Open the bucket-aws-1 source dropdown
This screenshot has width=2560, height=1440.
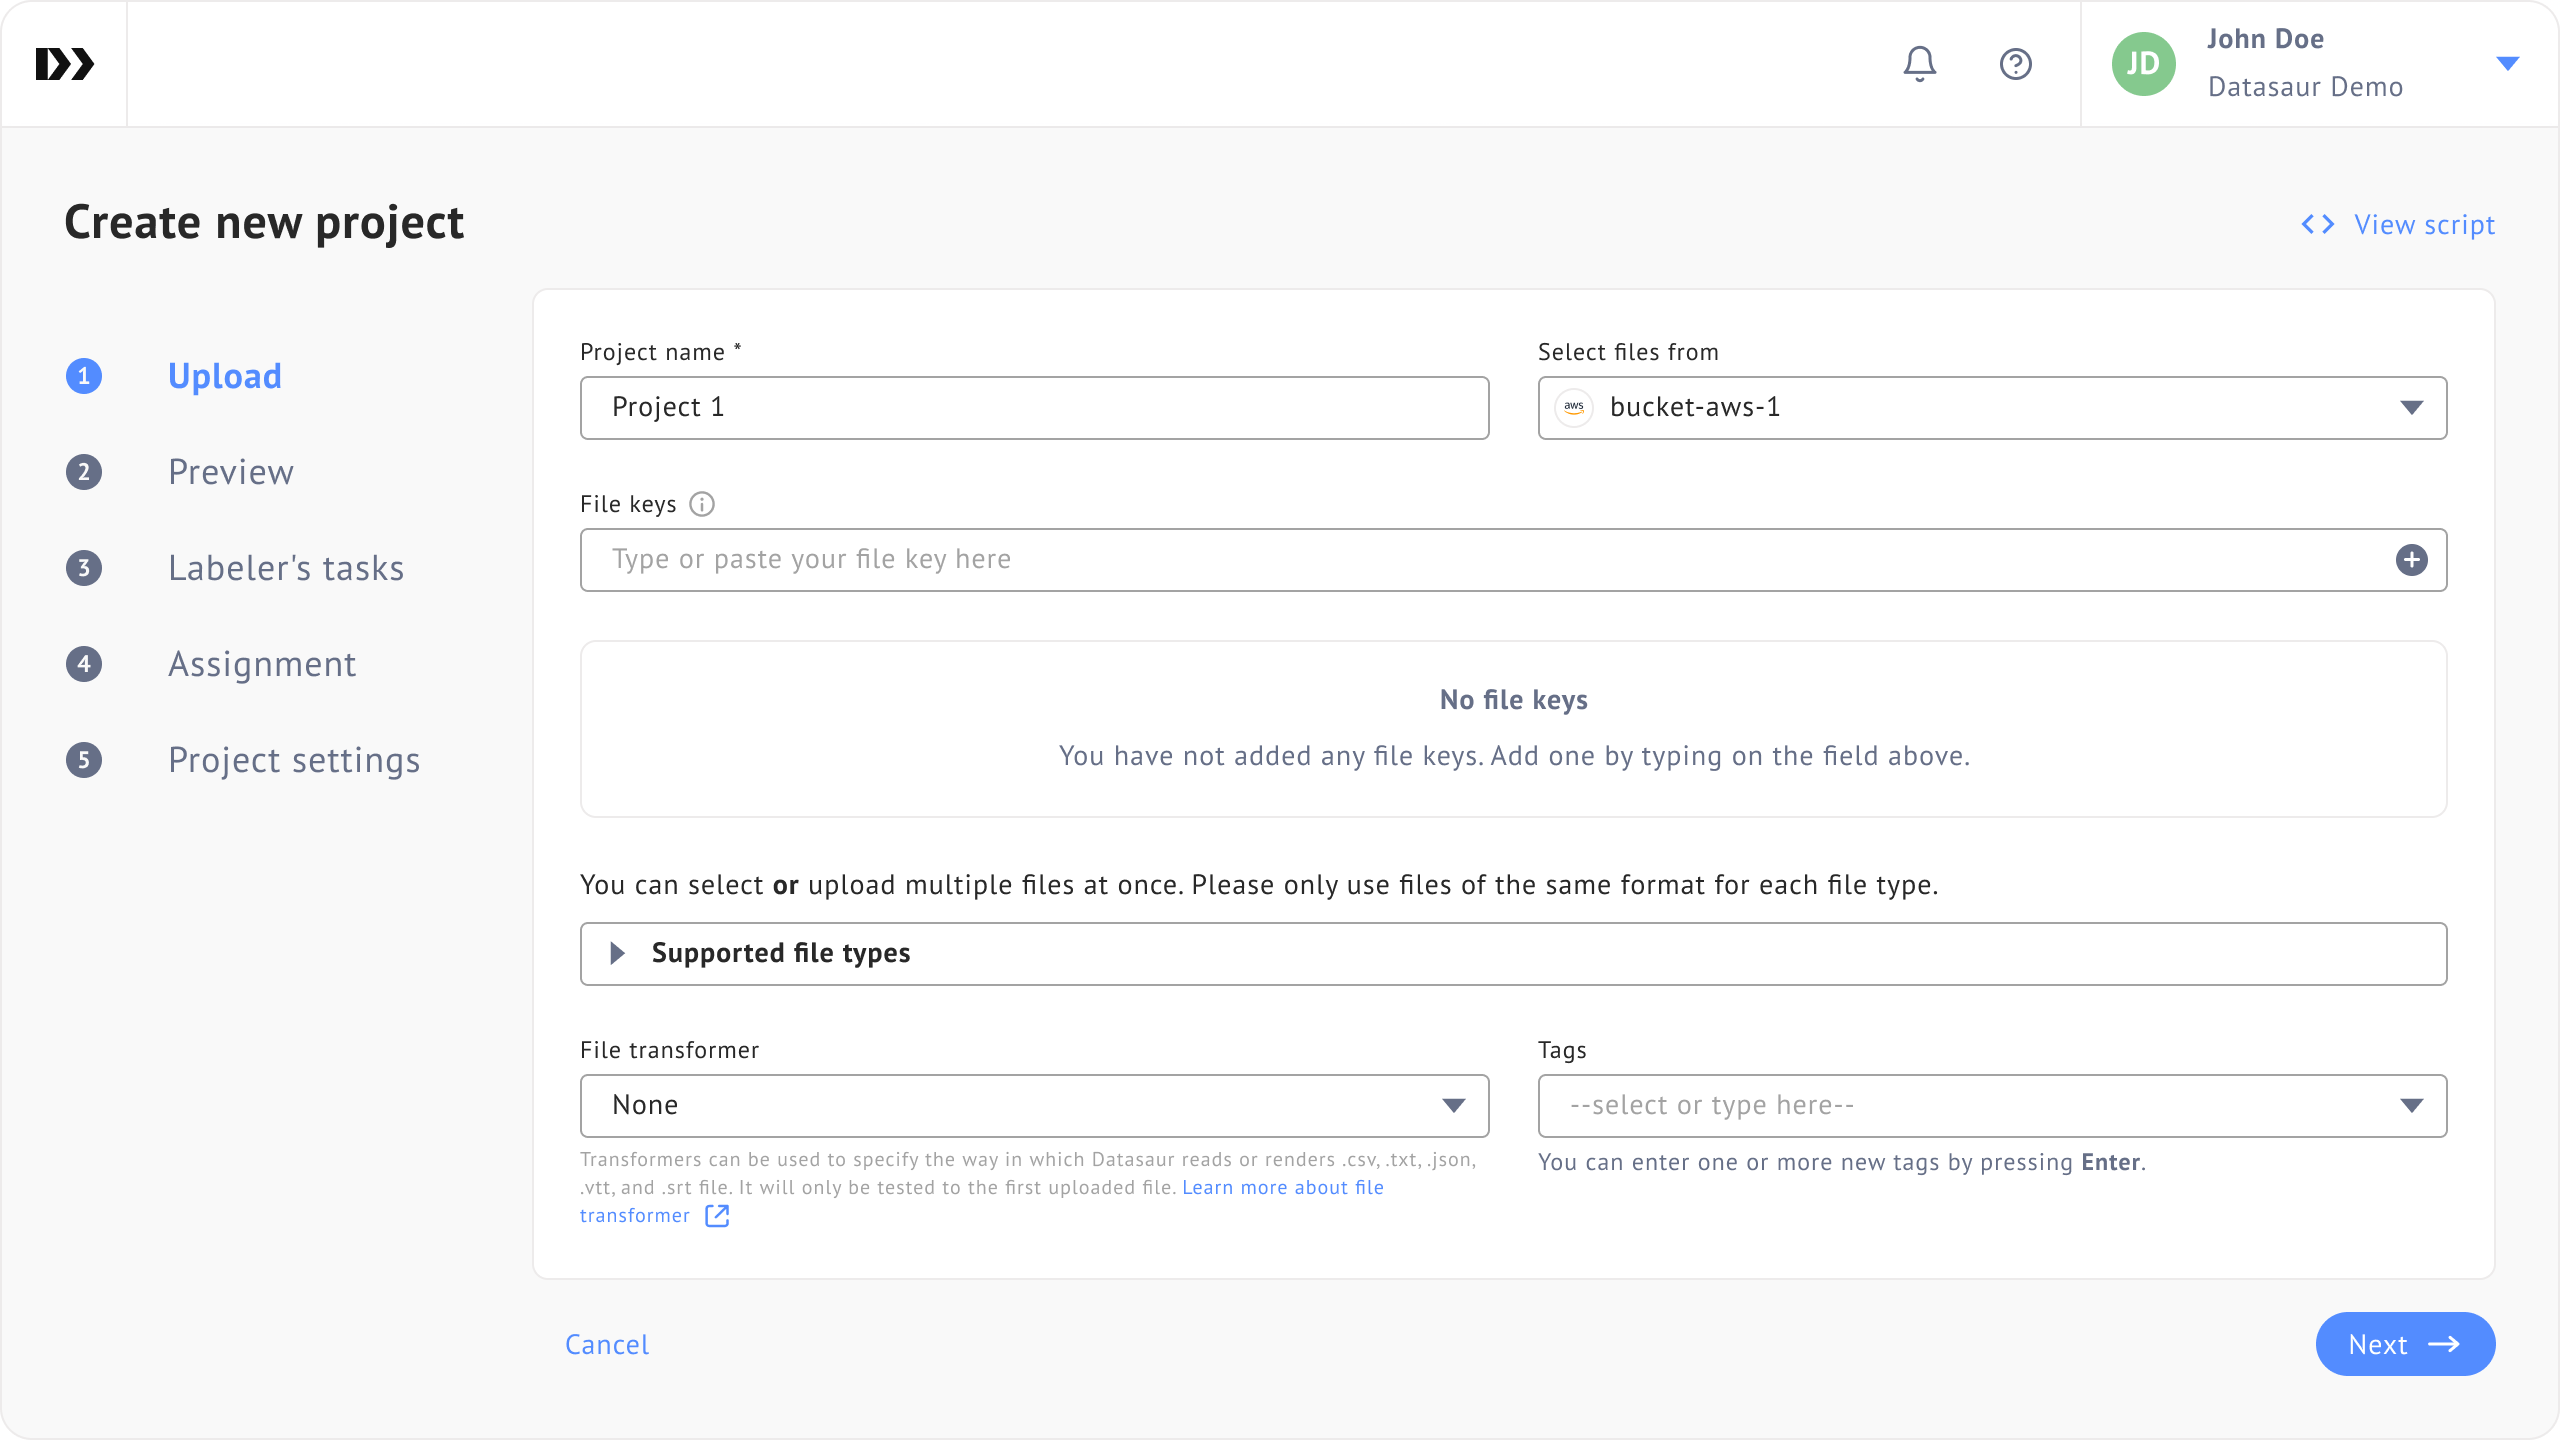coord(1992,408)
